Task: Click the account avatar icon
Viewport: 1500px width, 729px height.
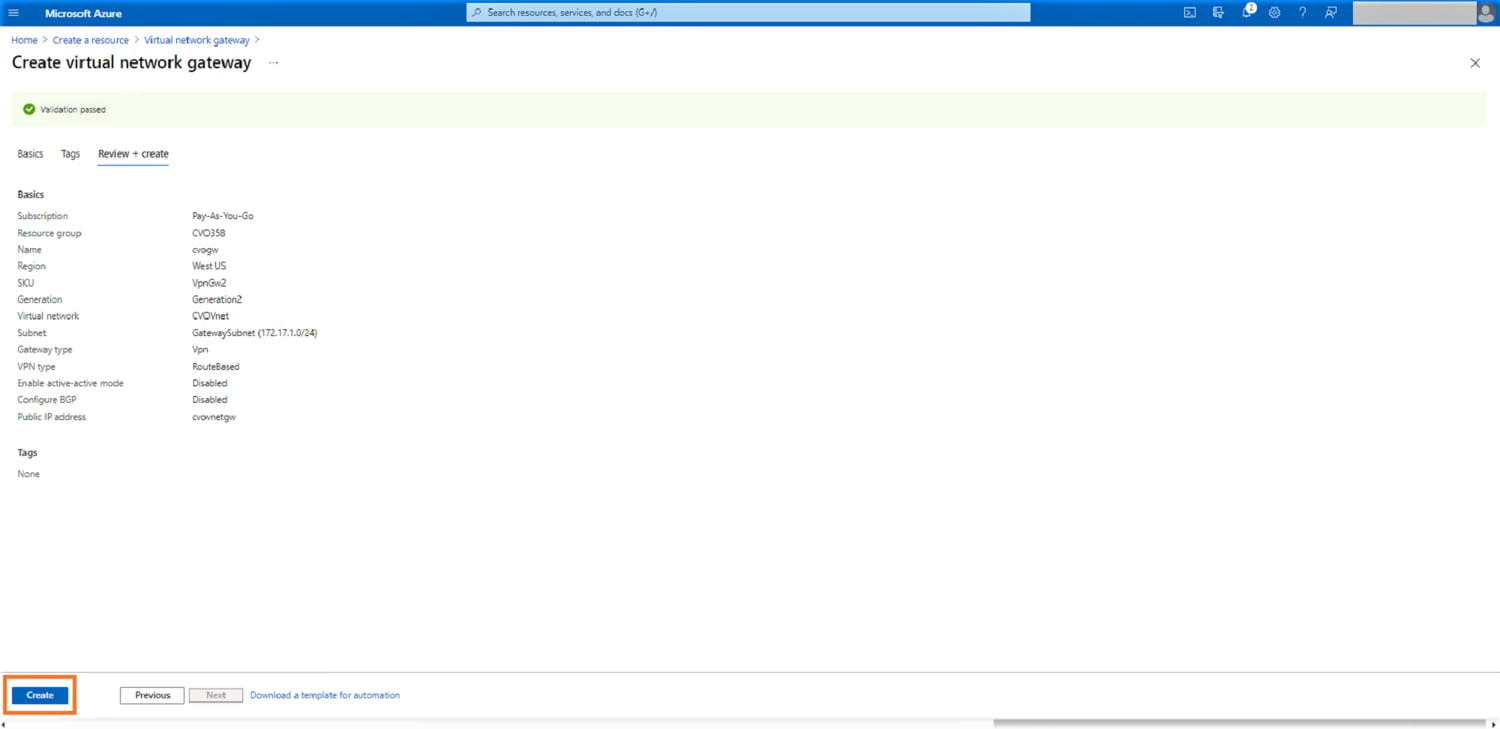Action: pyautogui.click(x=1486, y=13)
